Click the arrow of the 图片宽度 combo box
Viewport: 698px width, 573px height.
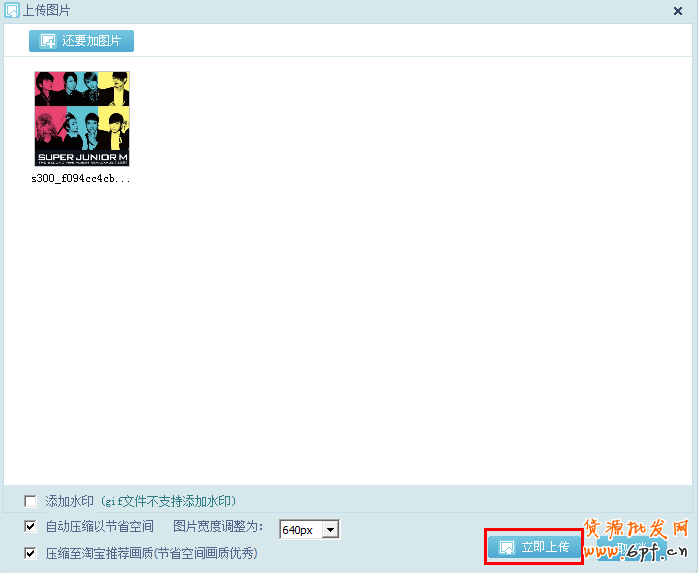[331, 529]
